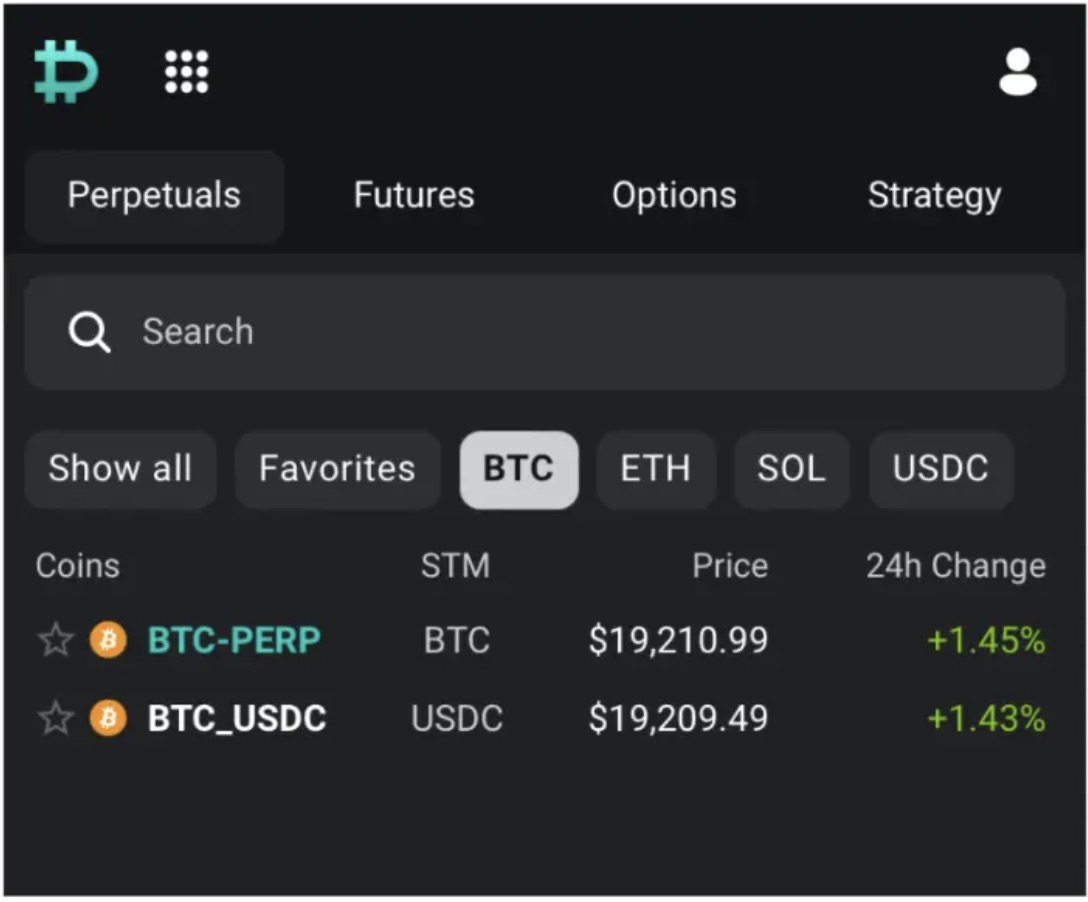
Task: Click the Delta Exchange logo
Action: pyautogui.click(x=63, y=70)
